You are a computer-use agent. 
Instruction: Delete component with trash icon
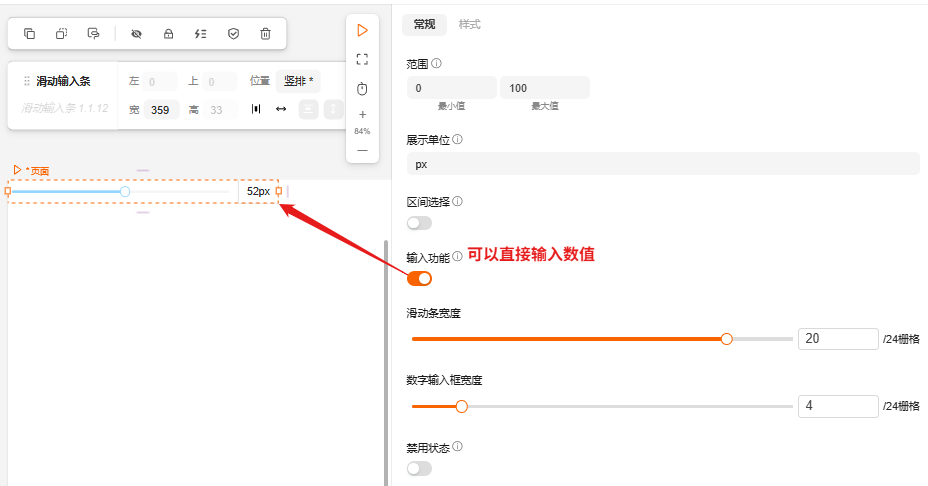265,34
